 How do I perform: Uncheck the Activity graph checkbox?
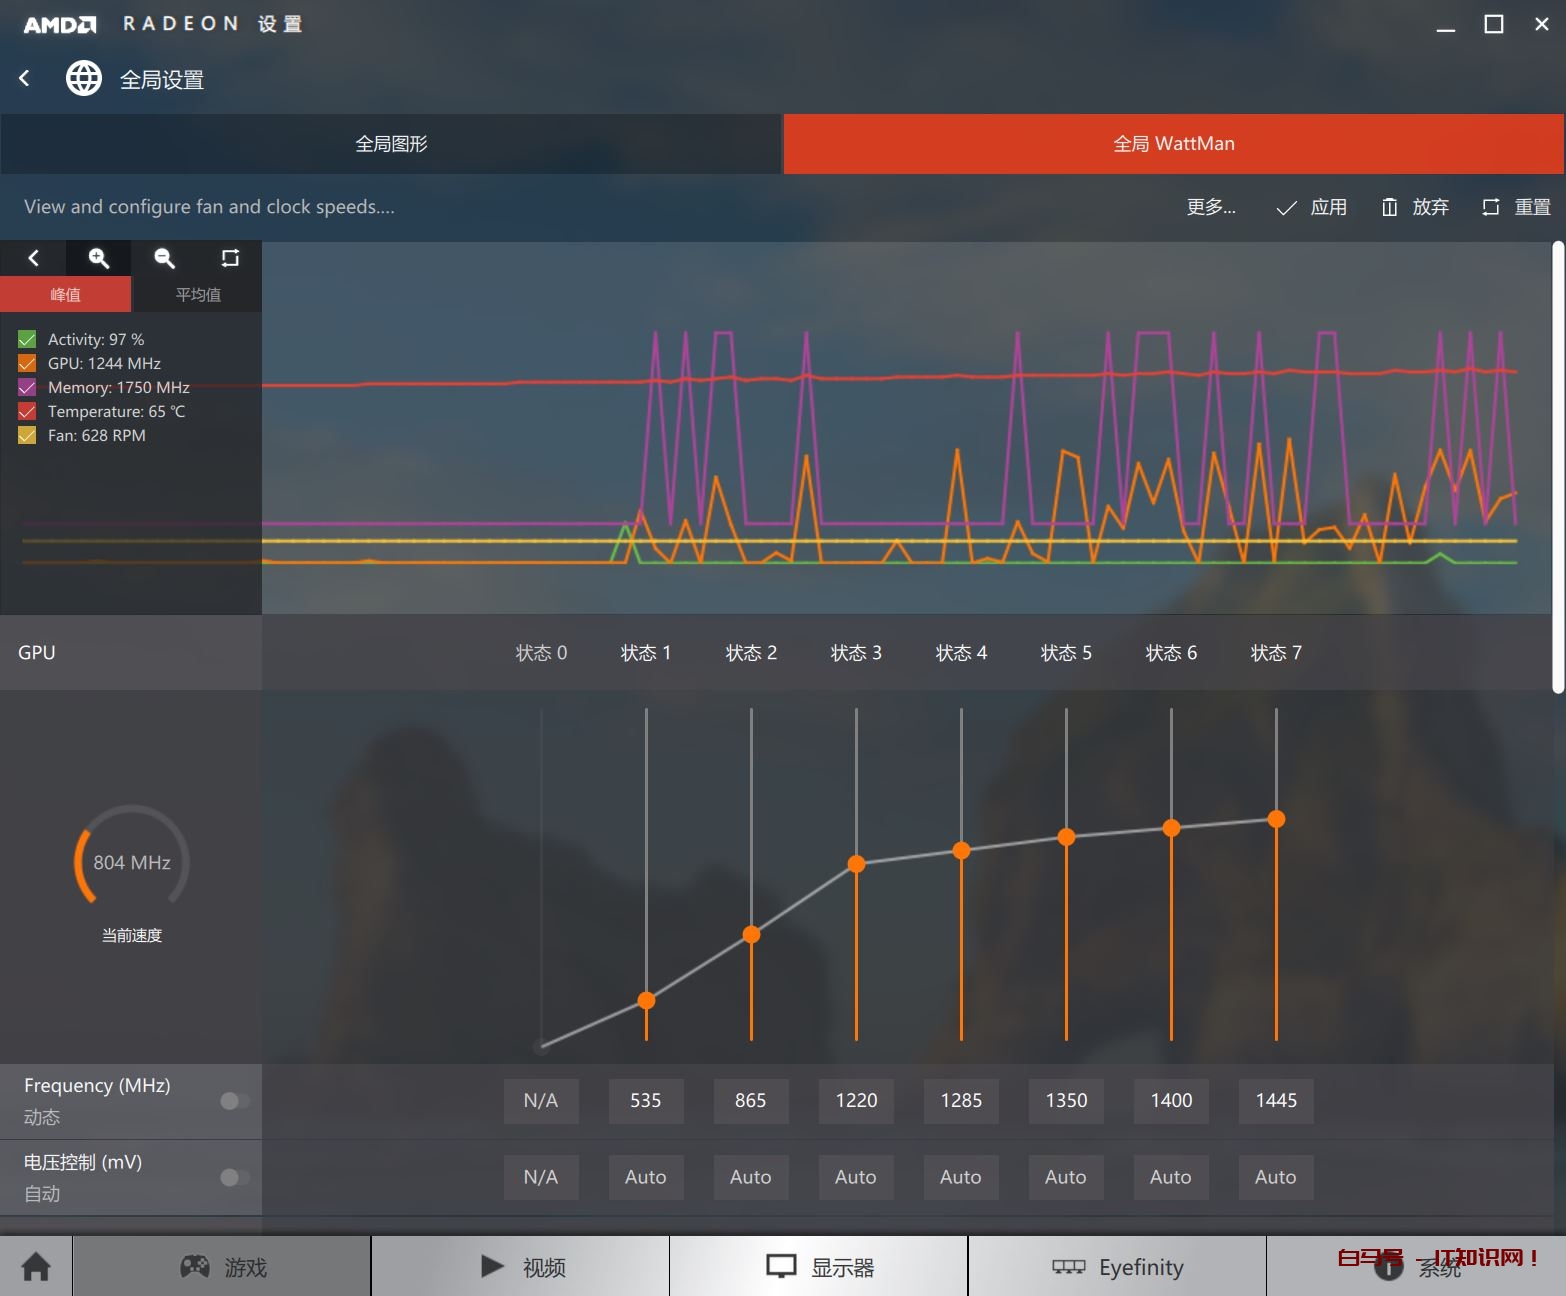click(27, 340)
